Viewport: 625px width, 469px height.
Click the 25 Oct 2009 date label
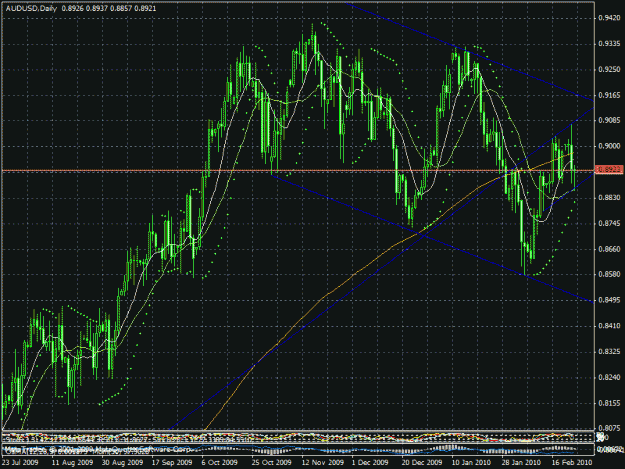tap(271, 462)
